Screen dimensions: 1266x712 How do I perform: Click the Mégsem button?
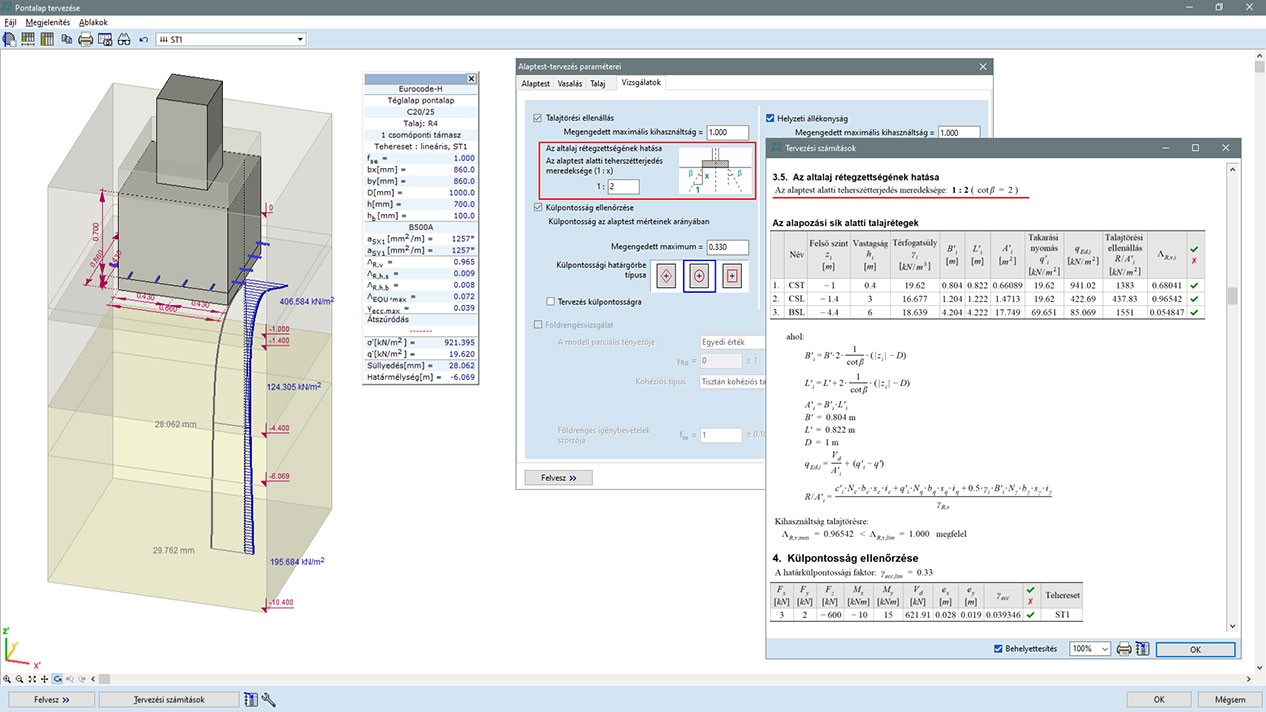[1229, 700]
